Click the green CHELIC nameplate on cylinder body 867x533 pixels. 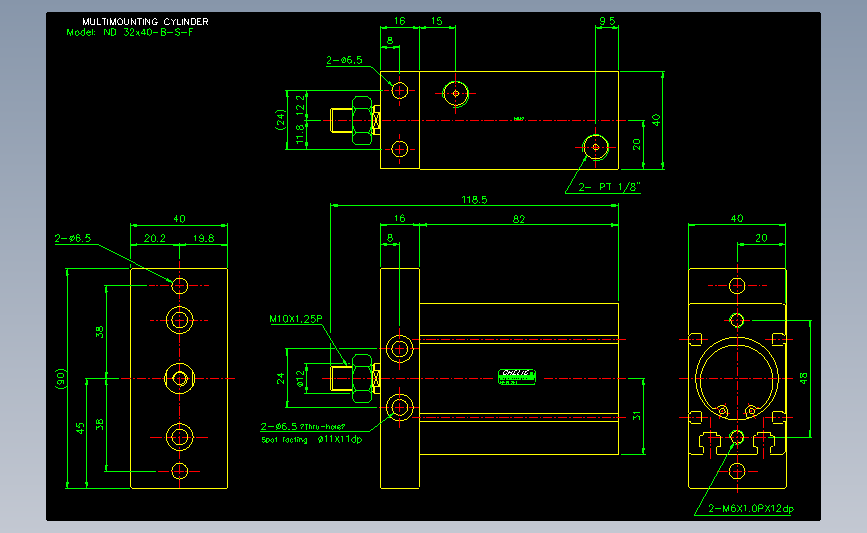(516, 377)
